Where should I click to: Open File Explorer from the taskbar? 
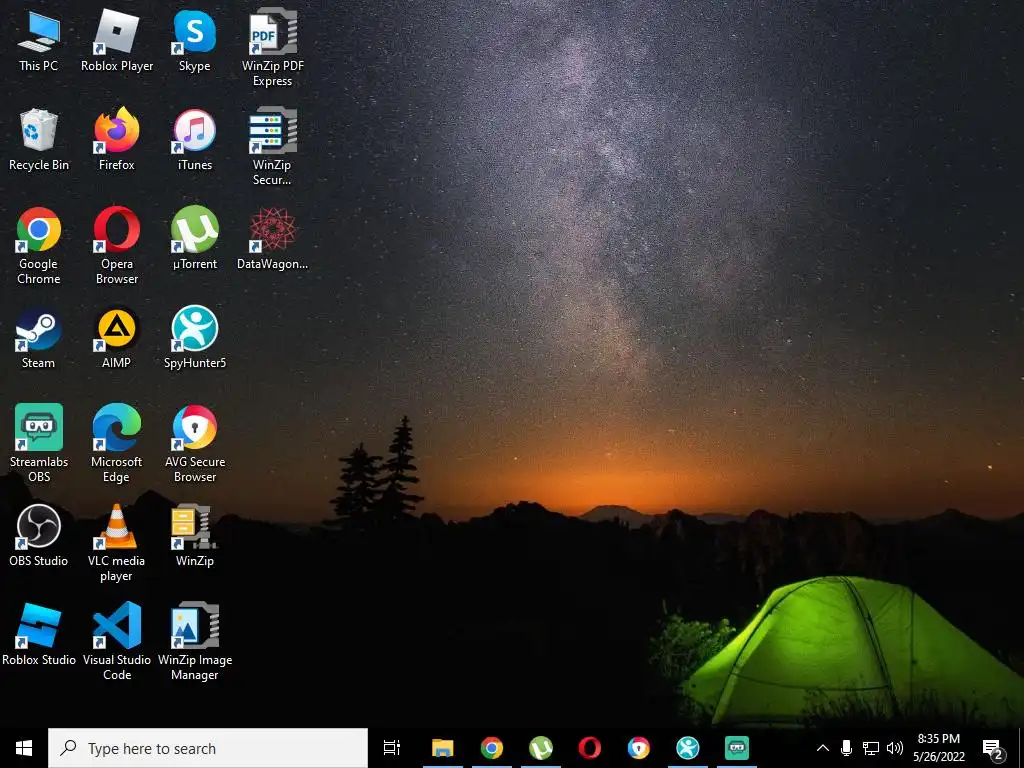[x=443, y=748]
